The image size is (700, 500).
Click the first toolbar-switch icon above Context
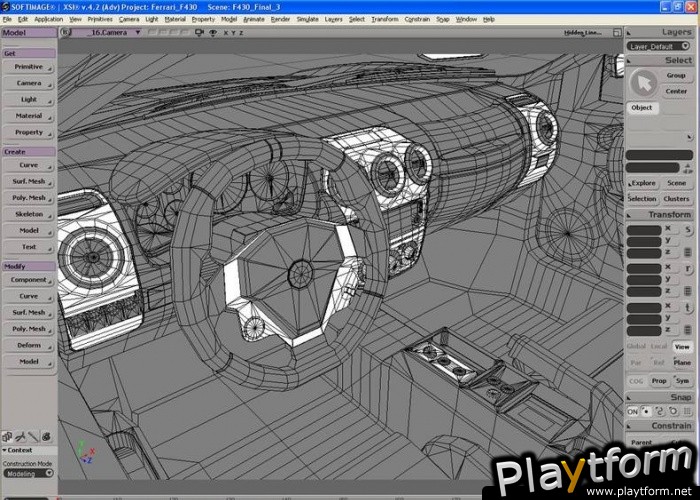click(7, 437)
